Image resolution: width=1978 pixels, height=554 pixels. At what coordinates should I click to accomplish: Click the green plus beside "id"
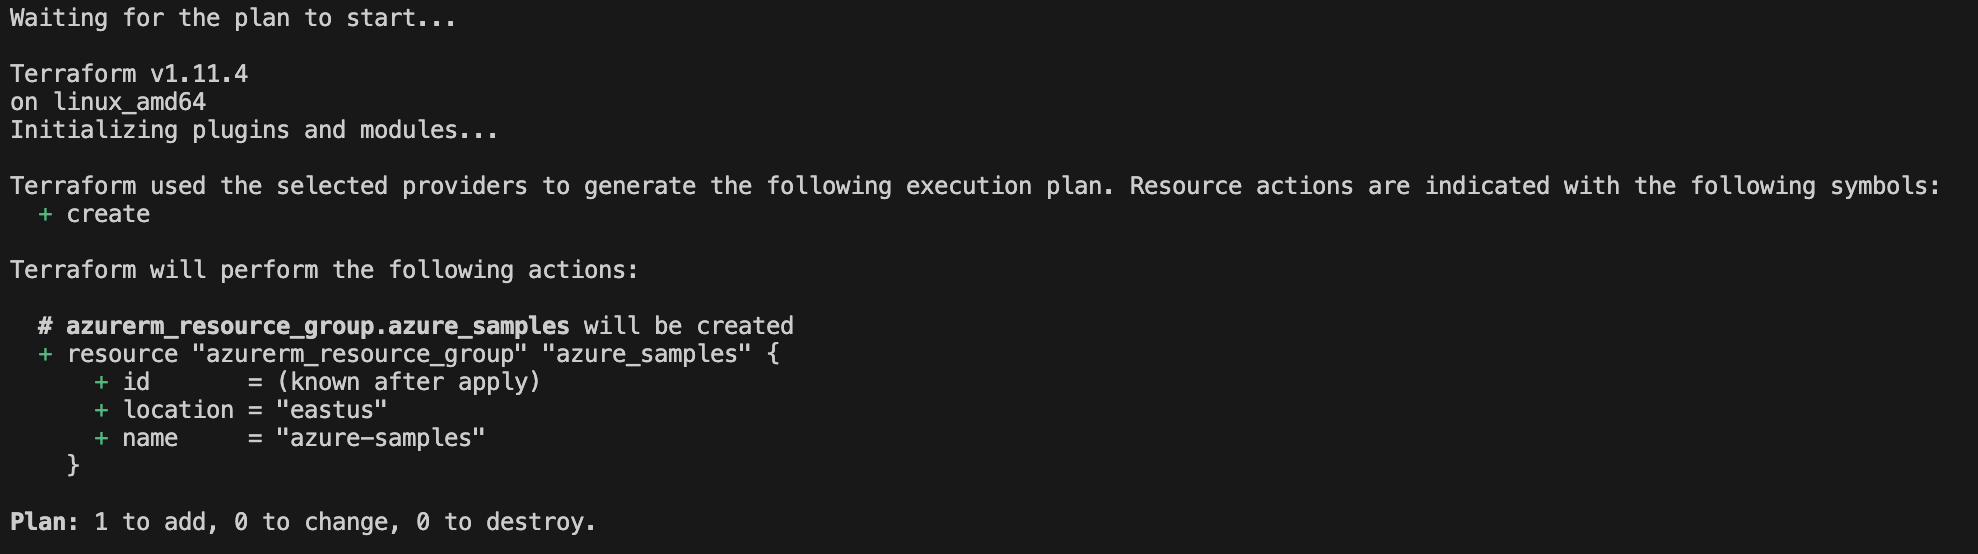pyautogui.click(x=101, y=383)
